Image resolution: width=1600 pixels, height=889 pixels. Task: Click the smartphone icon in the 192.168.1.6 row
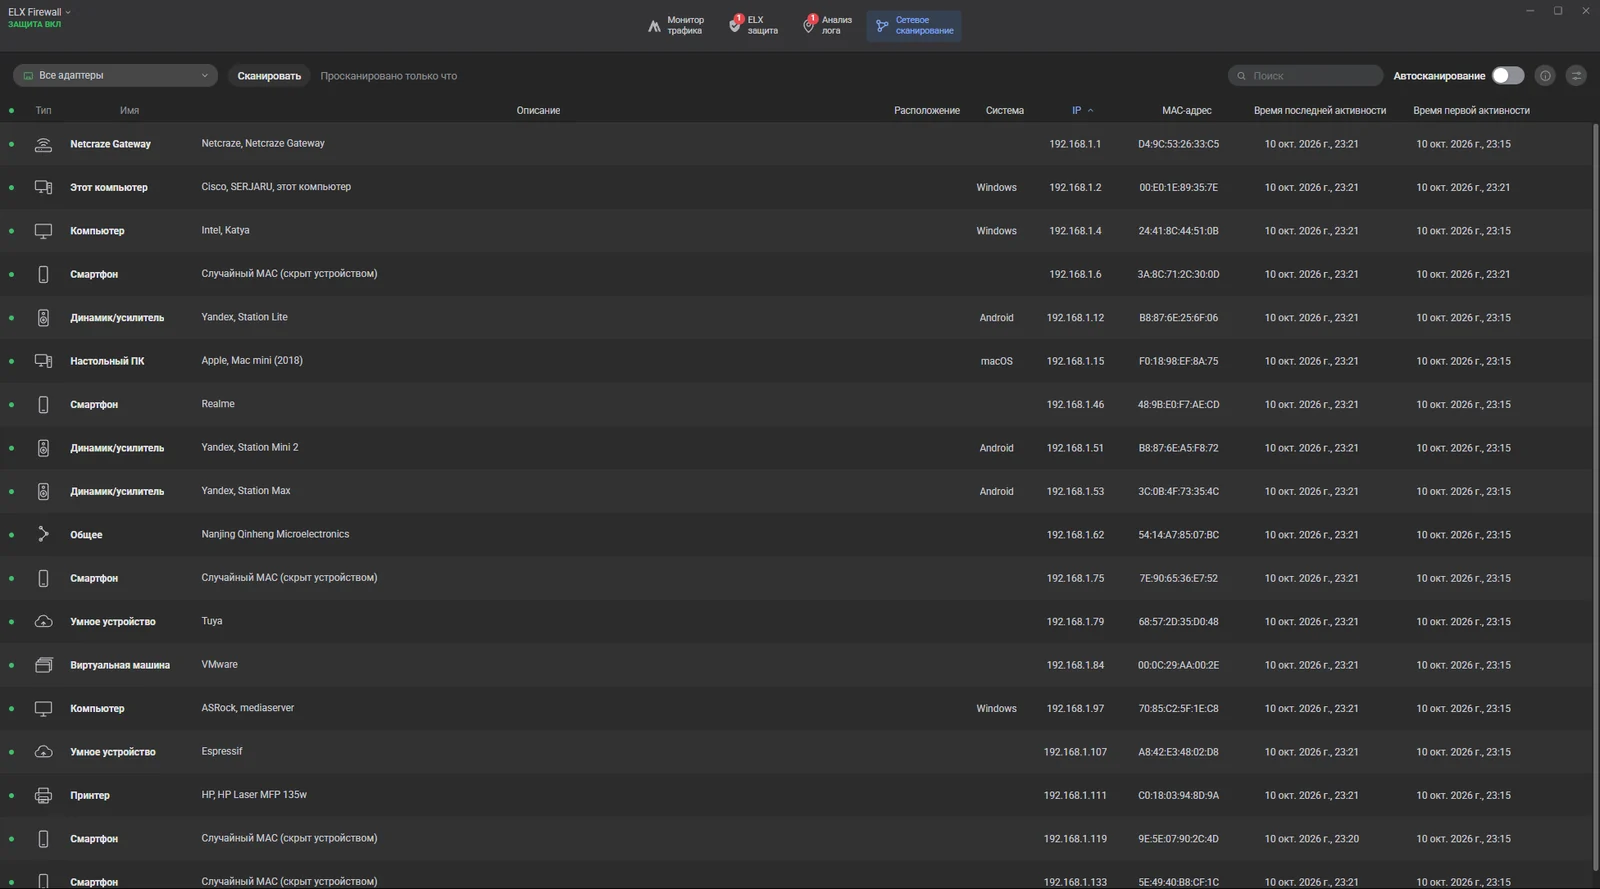43,274
